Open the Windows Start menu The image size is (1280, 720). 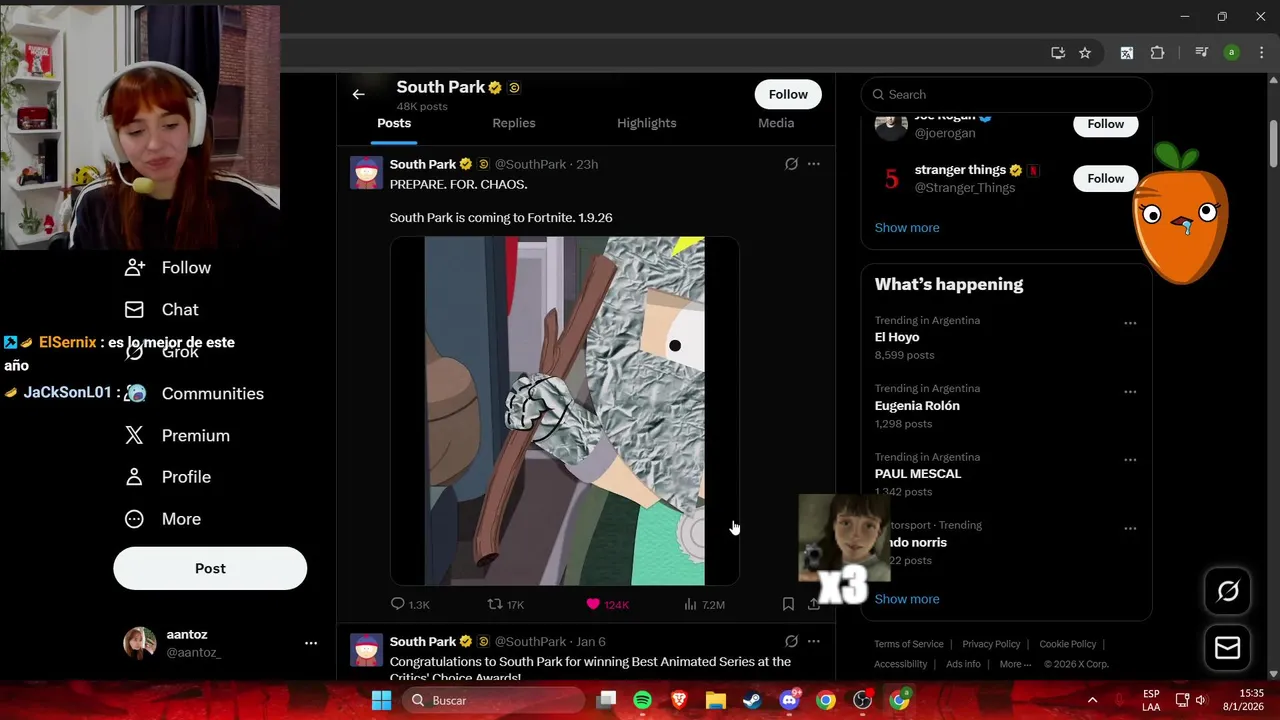tap(381, 700)
